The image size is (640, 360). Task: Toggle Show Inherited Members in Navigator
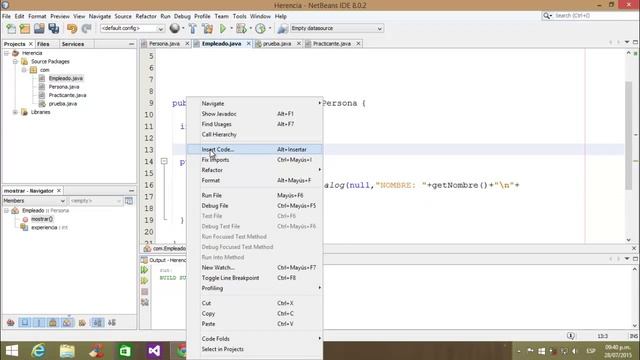click(11, 323)
